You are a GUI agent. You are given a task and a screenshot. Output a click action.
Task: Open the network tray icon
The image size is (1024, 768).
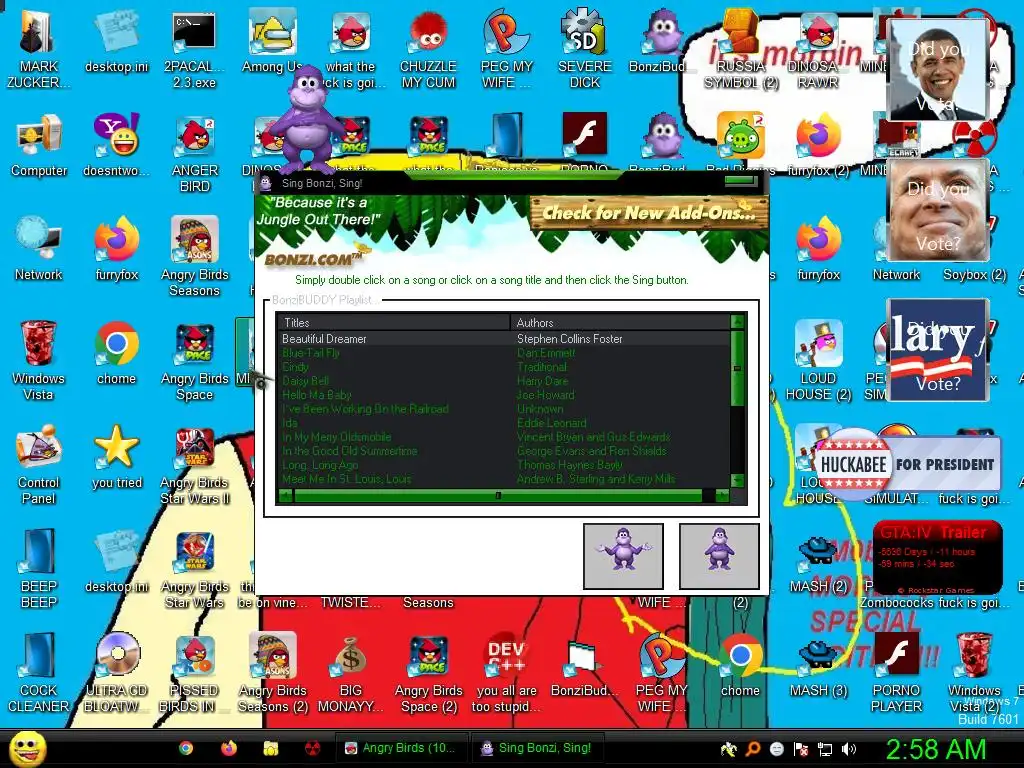(825, 749)
